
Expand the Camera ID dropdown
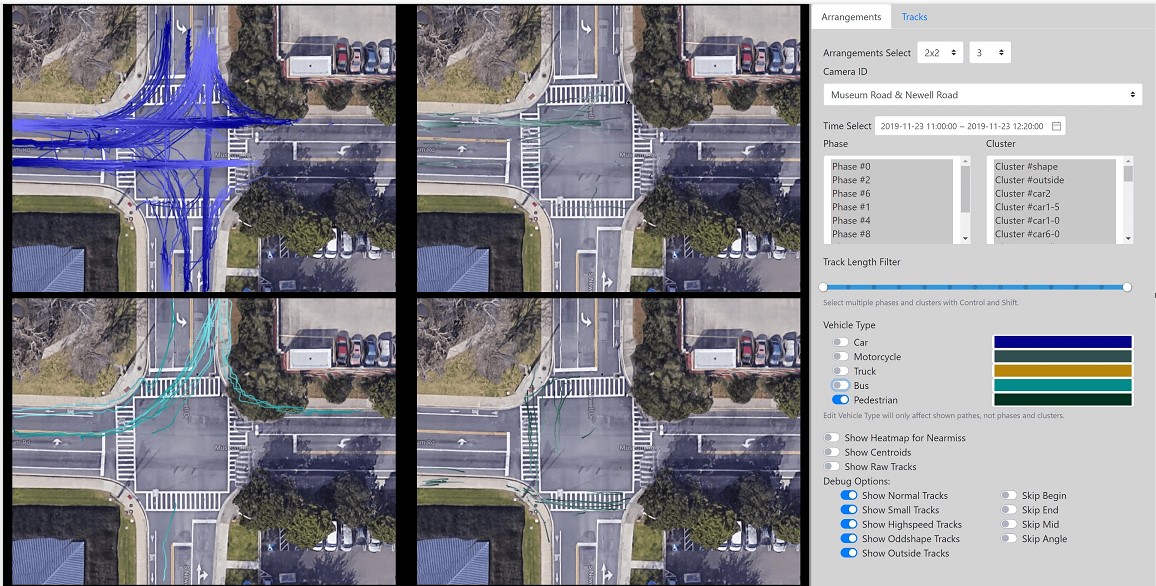click(x=983, y=95)
